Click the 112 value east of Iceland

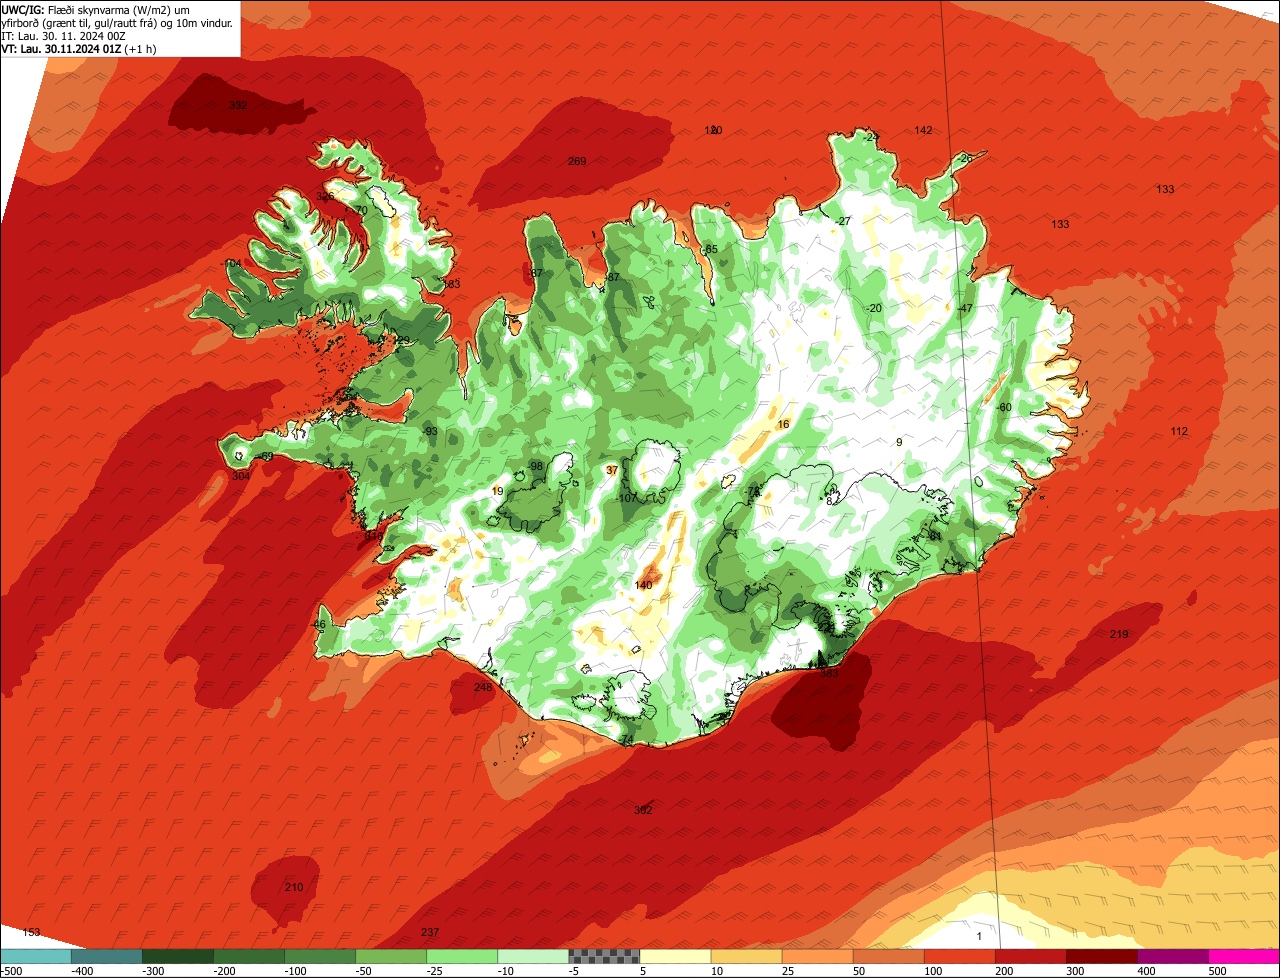pyautogui.click(x=1179, y=432)
